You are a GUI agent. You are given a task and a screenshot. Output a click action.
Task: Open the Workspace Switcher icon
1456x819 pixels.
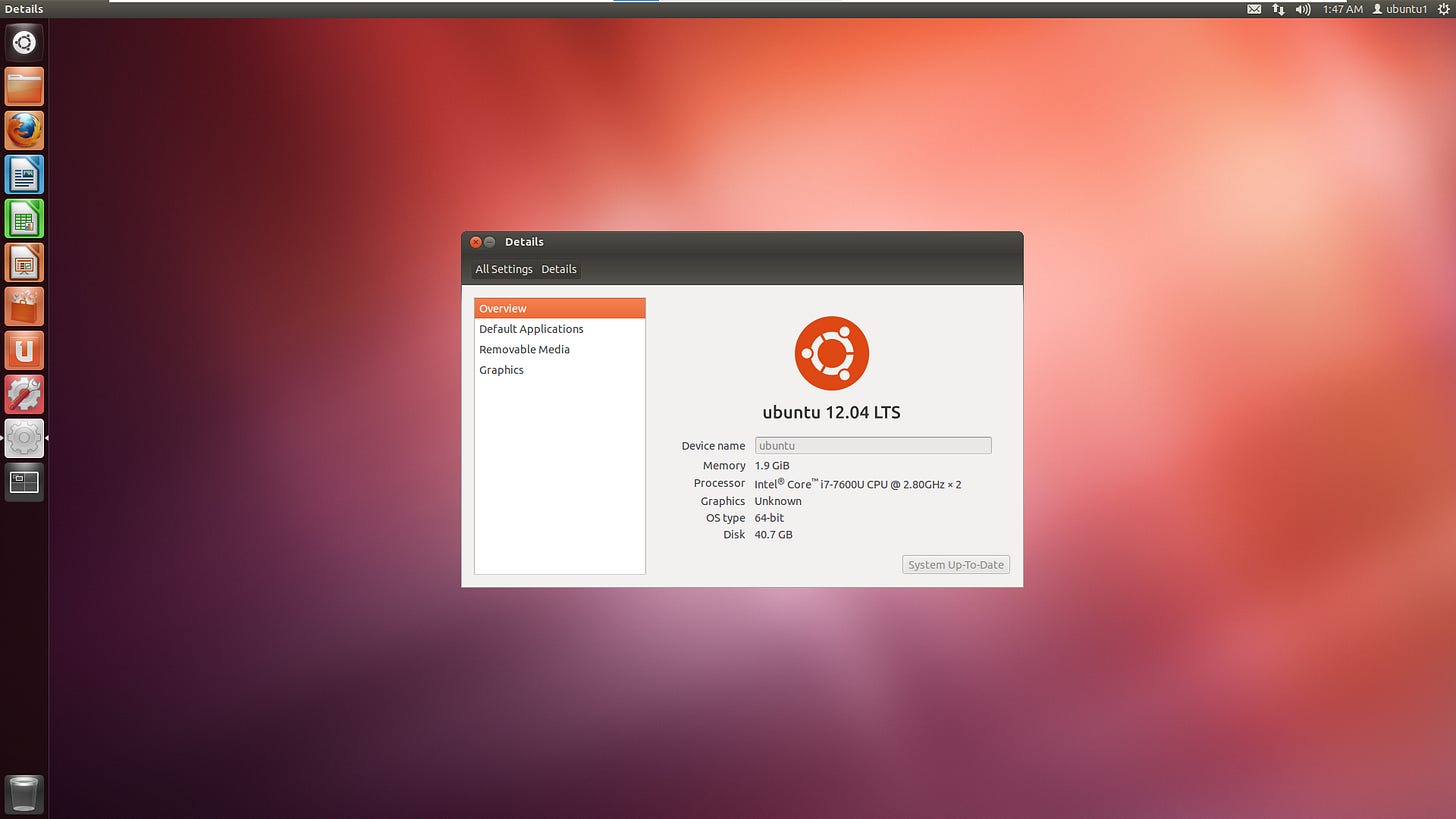point(24,482)
